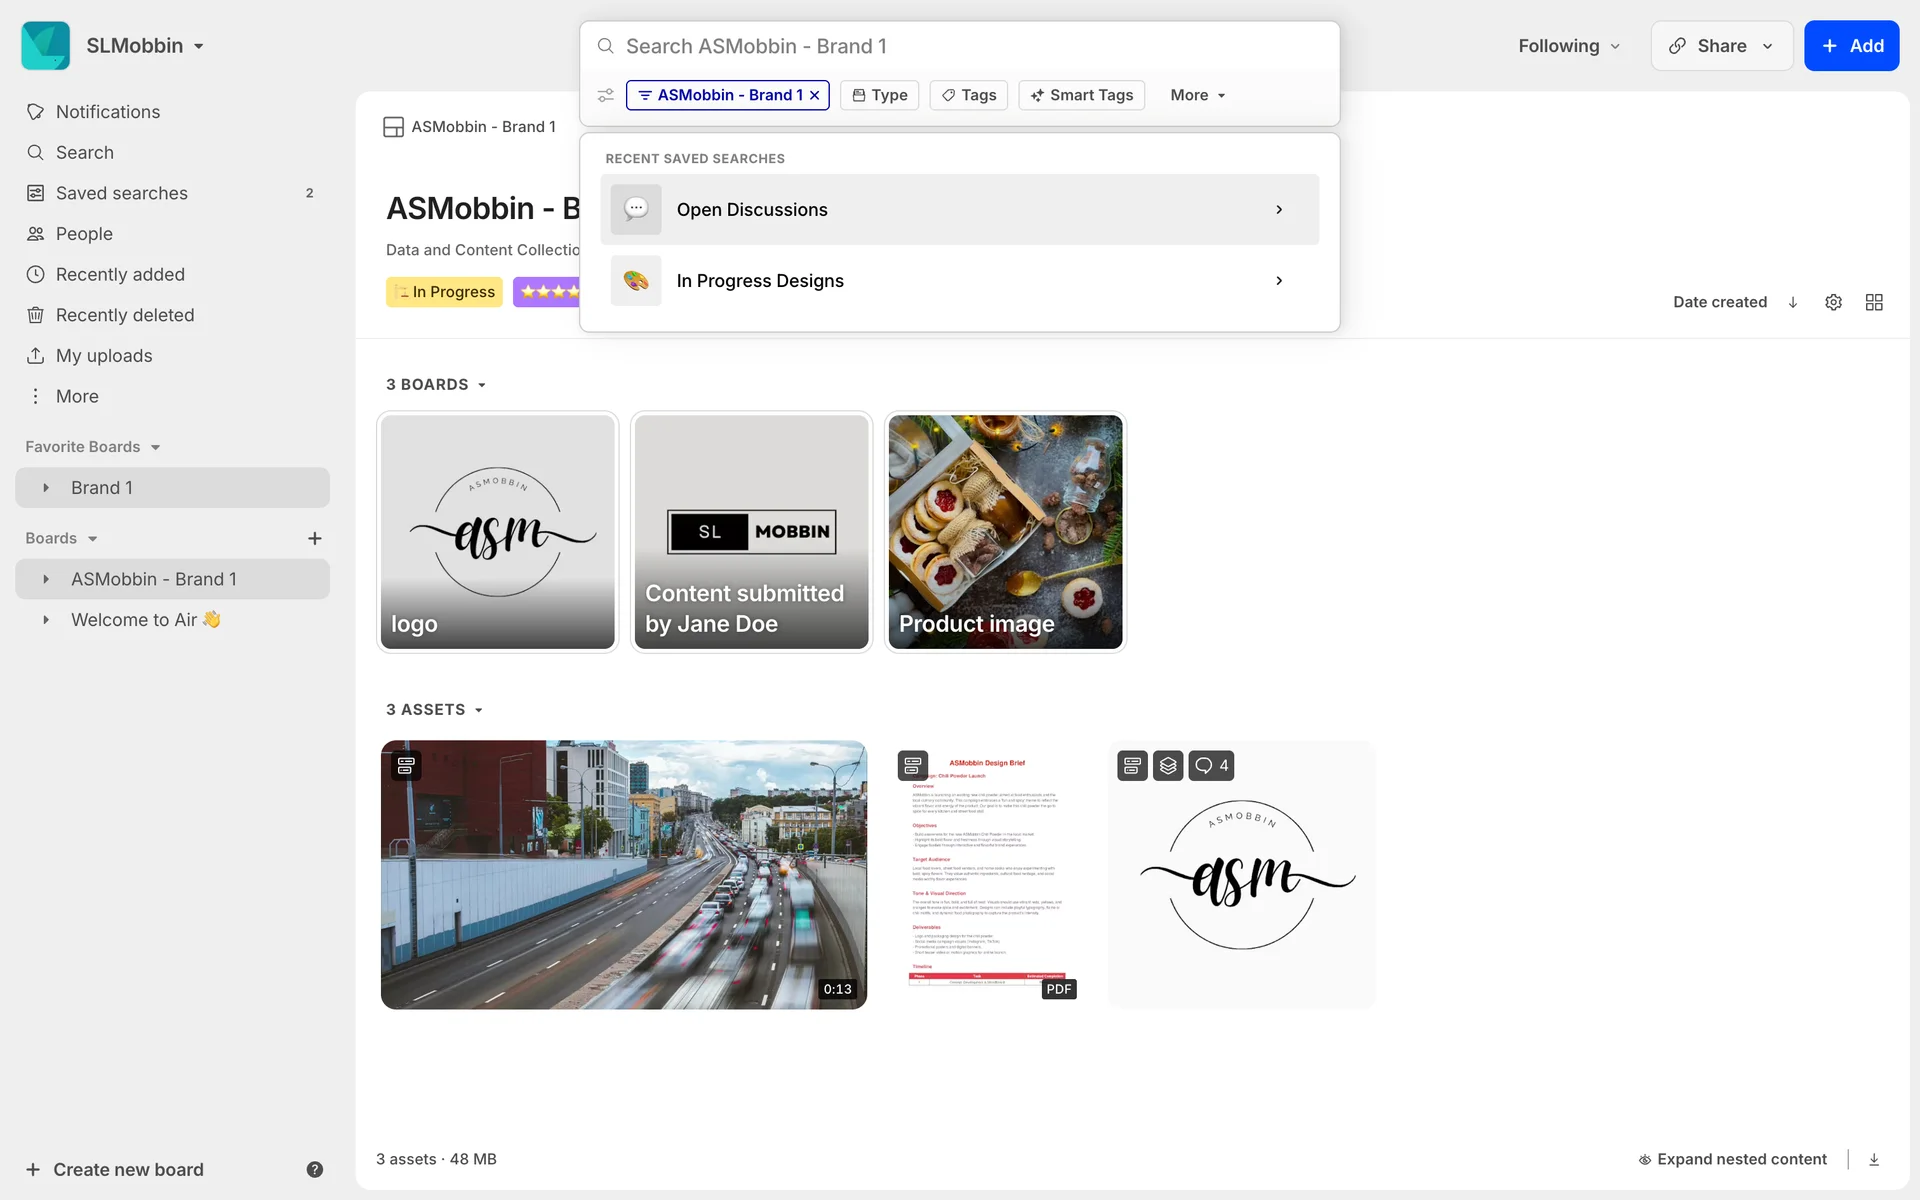The height and width of the screenshot is (1200, 1920).
Task: Click the blue Add button
Action: coord(1851,46)
